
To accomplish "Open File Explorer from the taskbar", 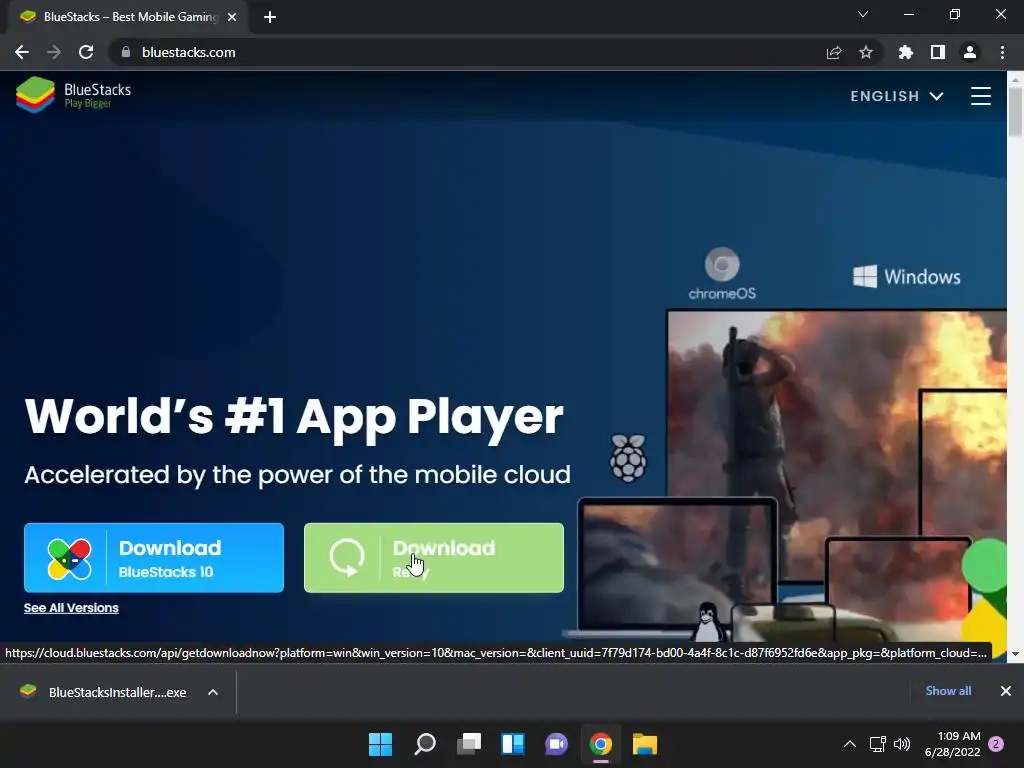I will (645, 744).
